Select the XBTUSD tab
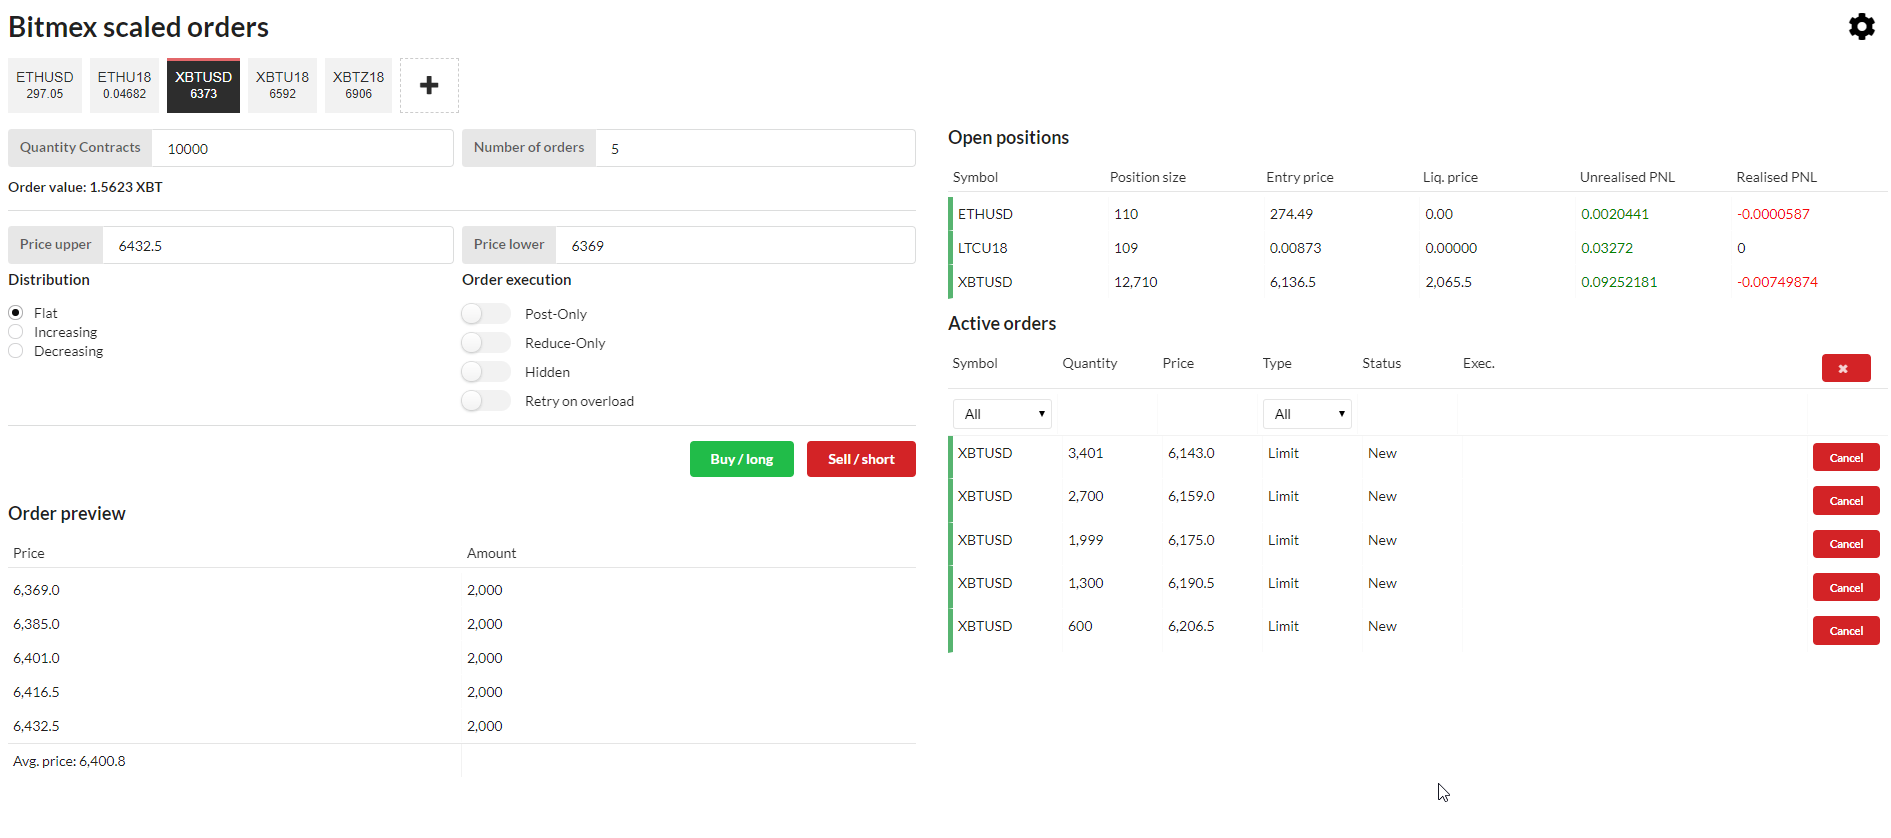1891x838 pixels. click(x=203, y=85)
